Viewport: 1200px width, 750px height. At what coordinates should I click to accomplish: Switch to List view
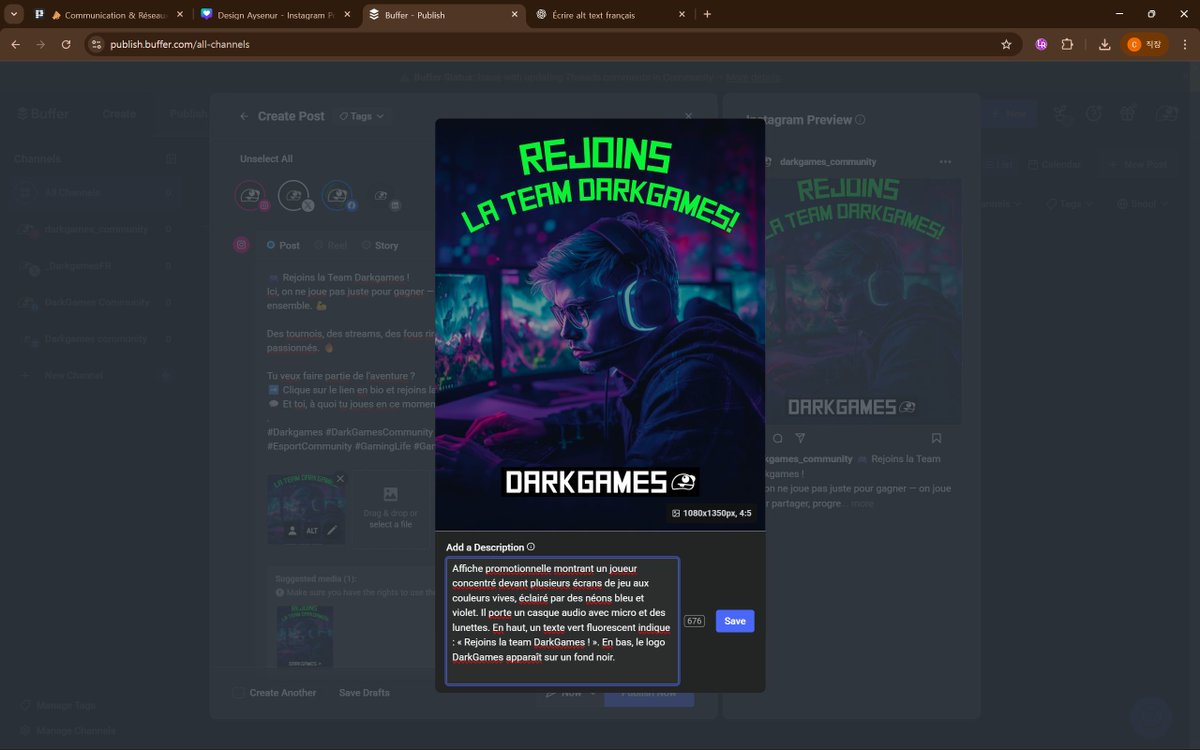[999, 164]
